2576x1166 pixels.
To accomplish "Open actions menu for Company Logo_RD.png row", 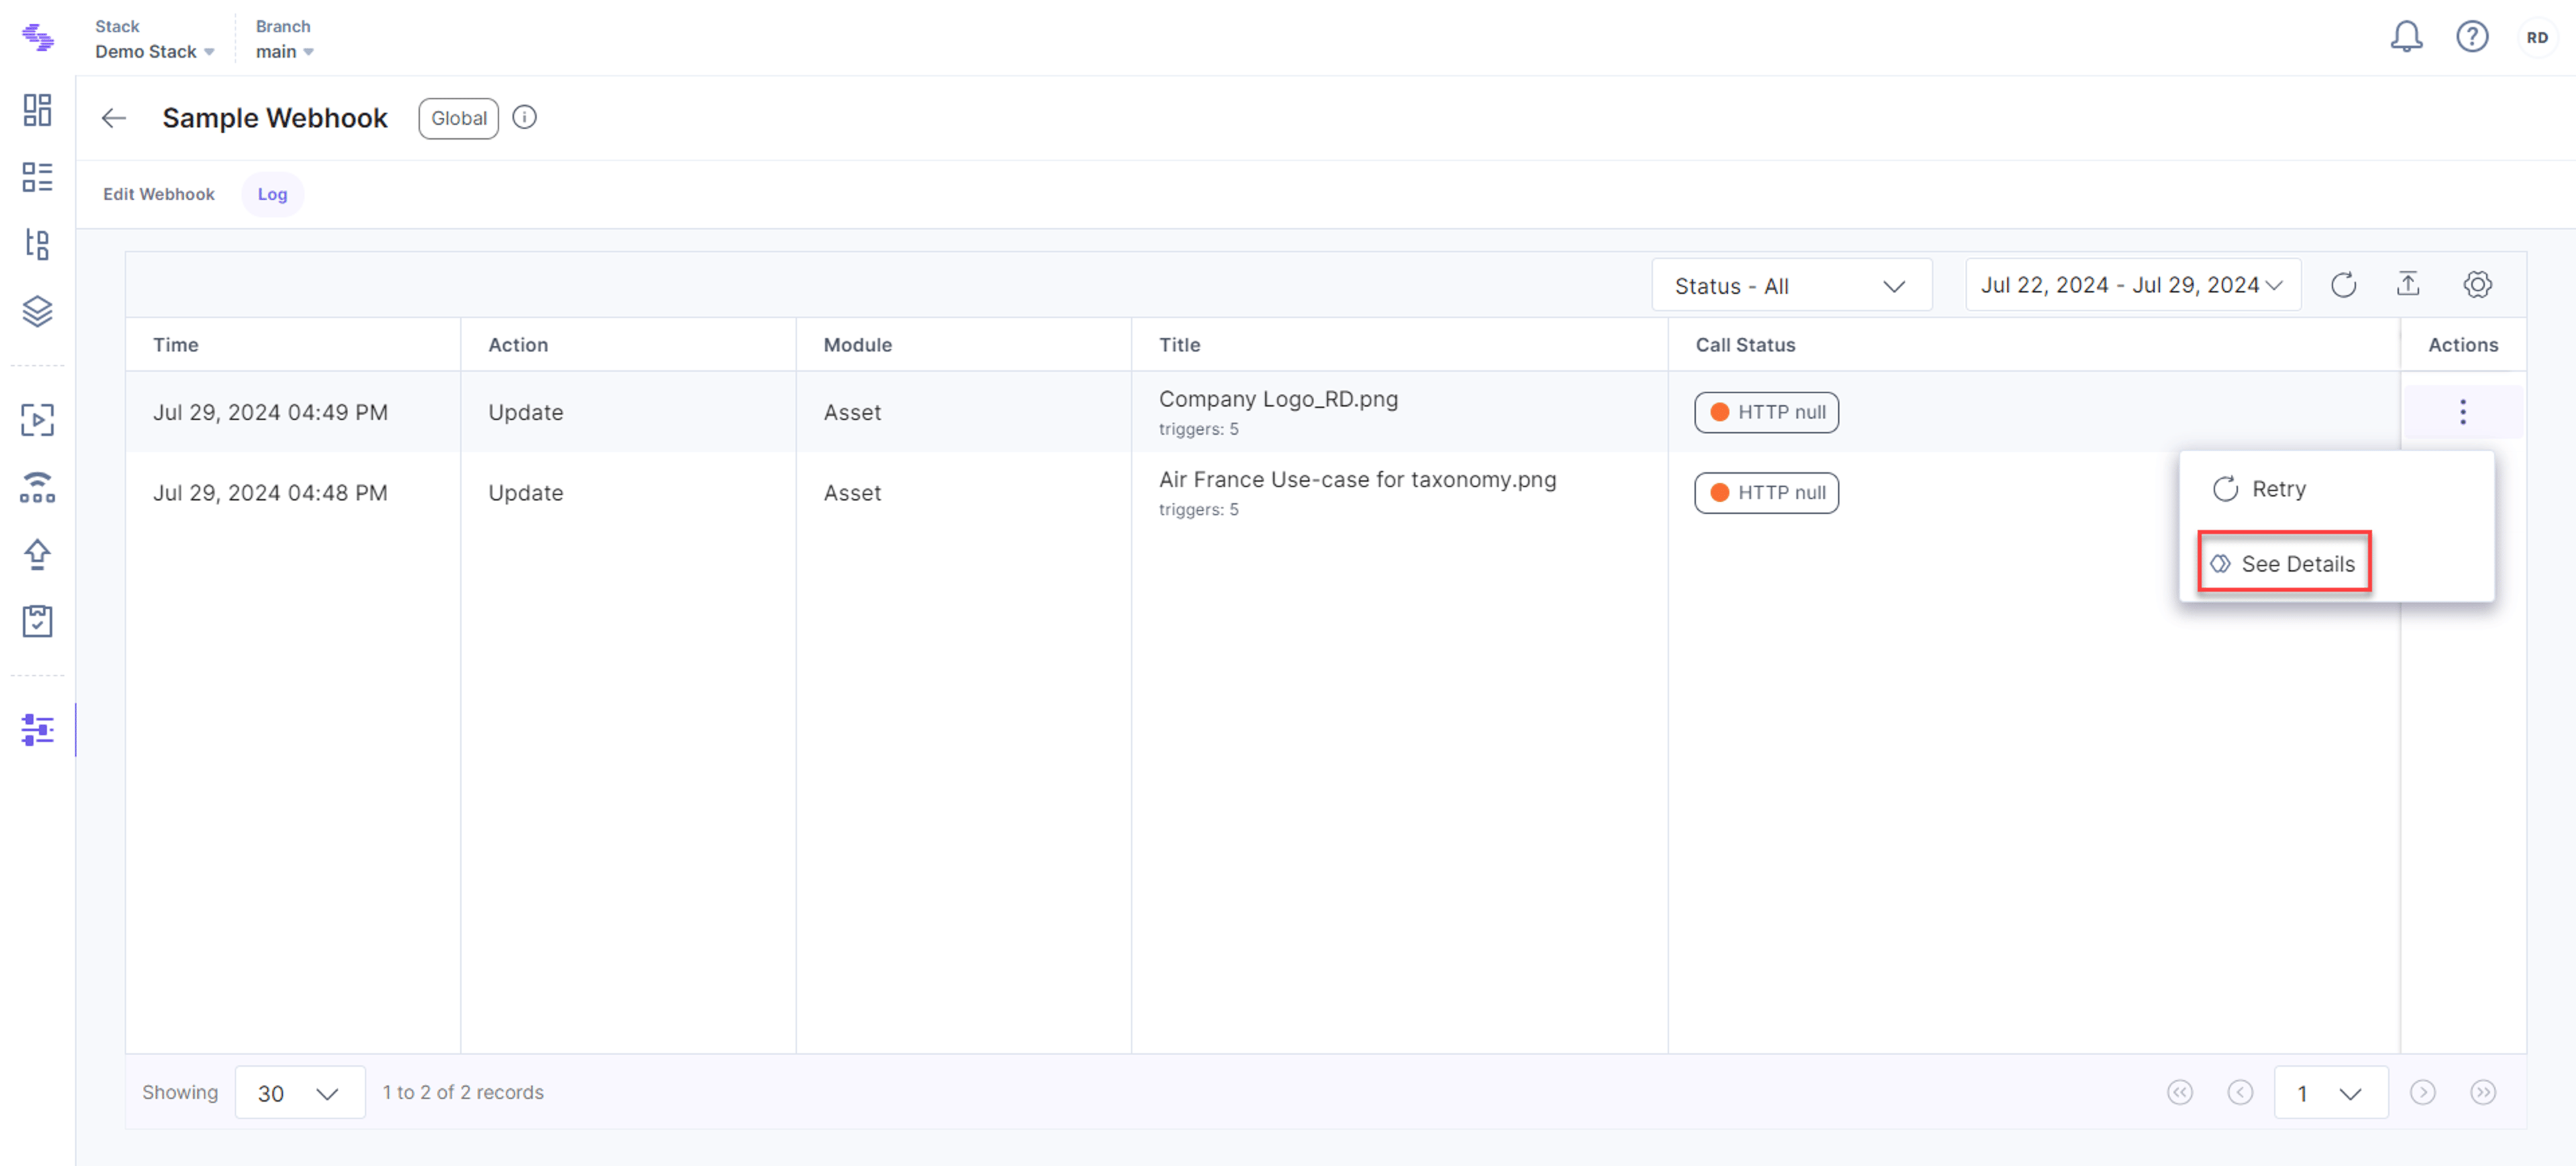I will click(x=2463, y=412).
